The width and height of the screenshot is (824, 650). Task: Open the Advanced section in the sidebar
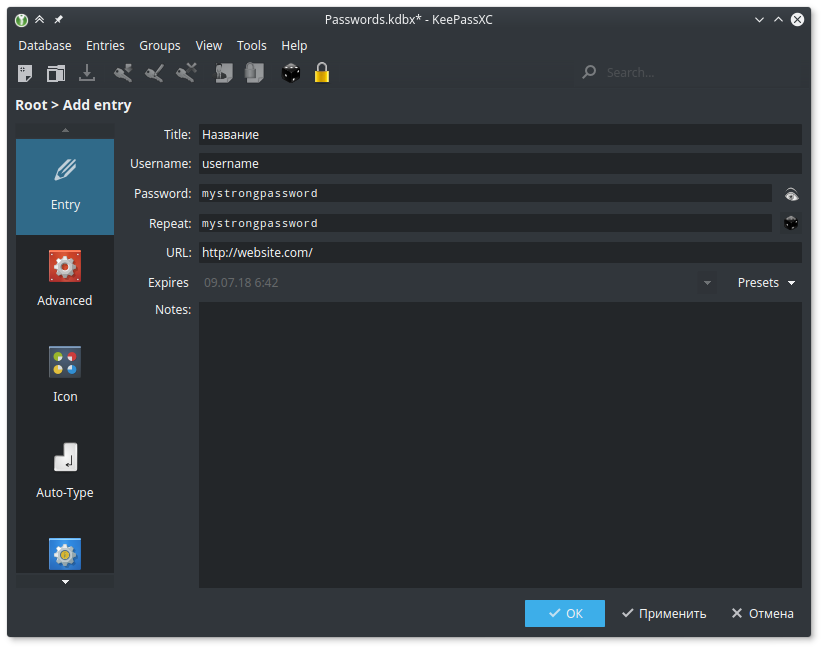tap(65, 280)
